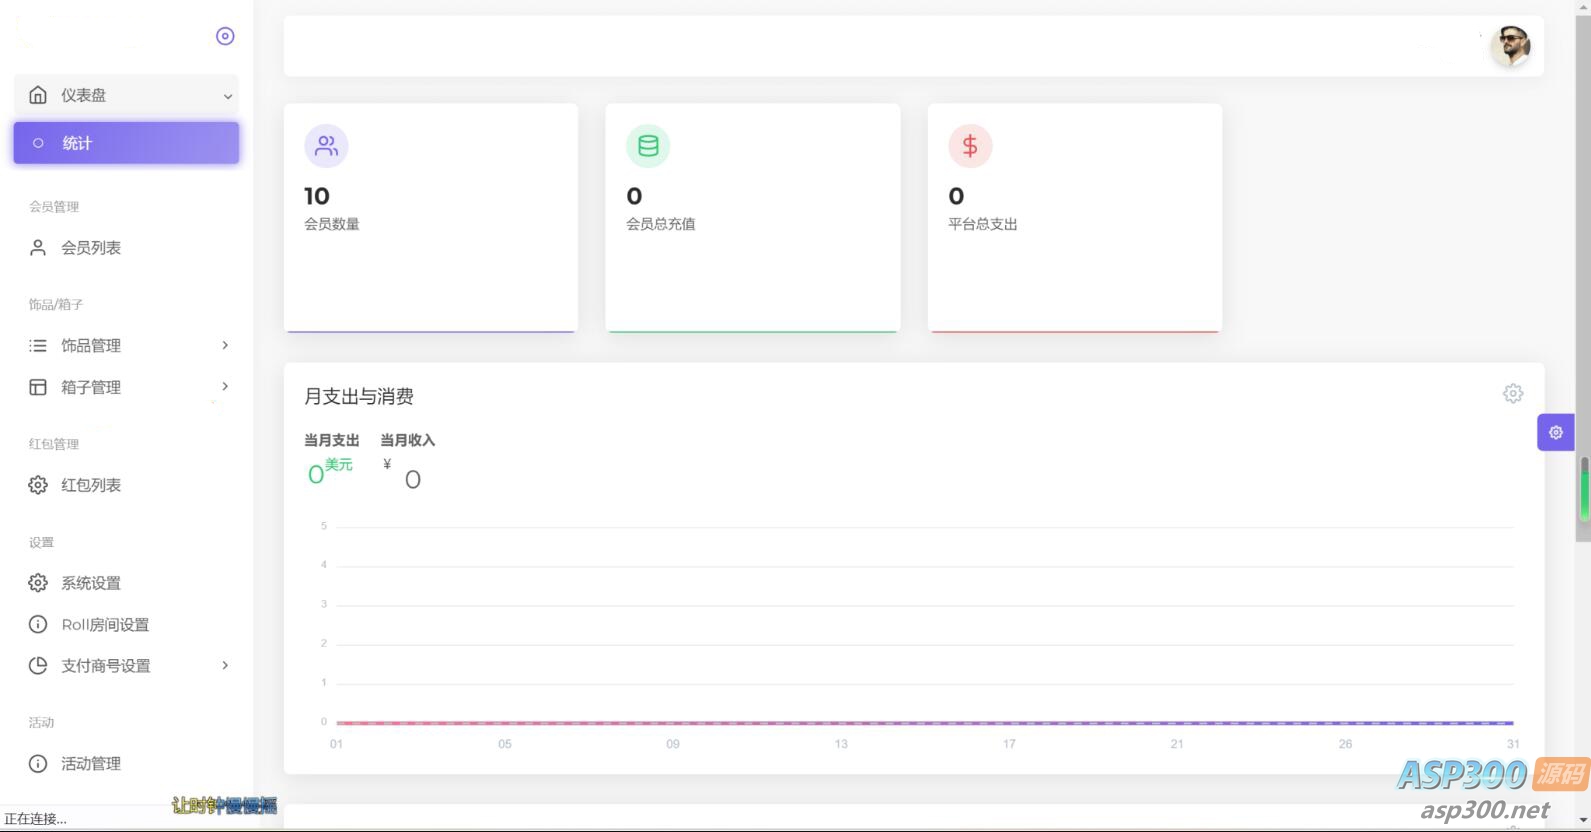Click the pie chart icon beside 支付商号设置
Image resolution: width=1591 pixels, height=832 pixels.
click(x=38, y=666)
